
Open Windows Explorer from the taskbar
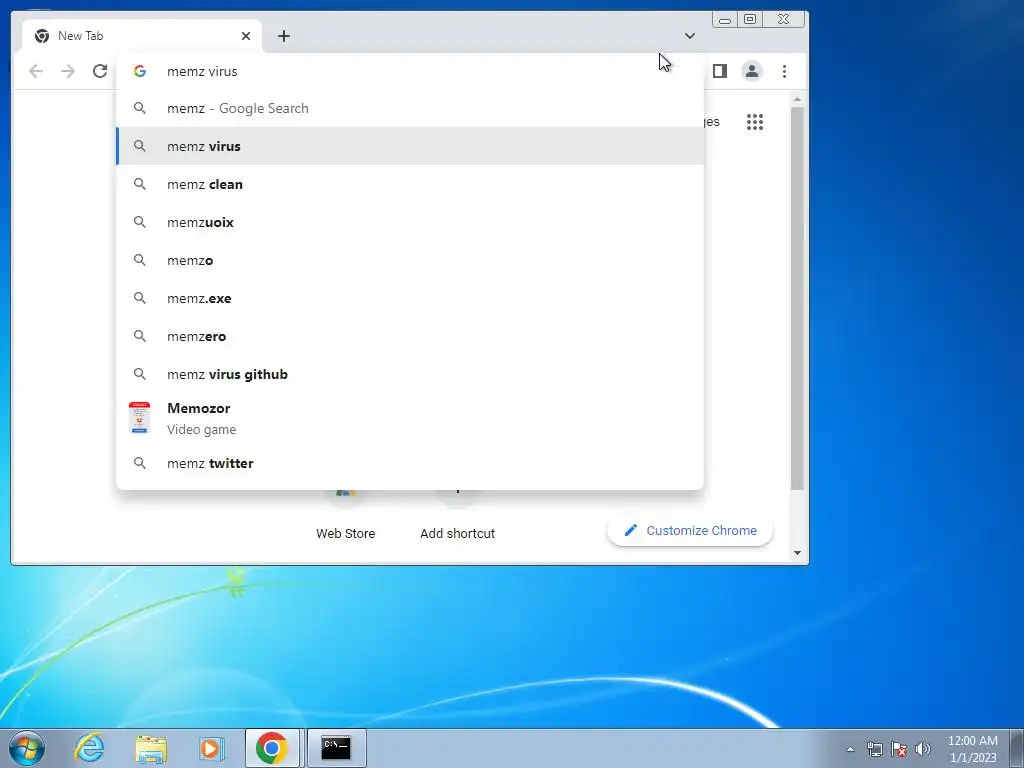coord(150,748)
